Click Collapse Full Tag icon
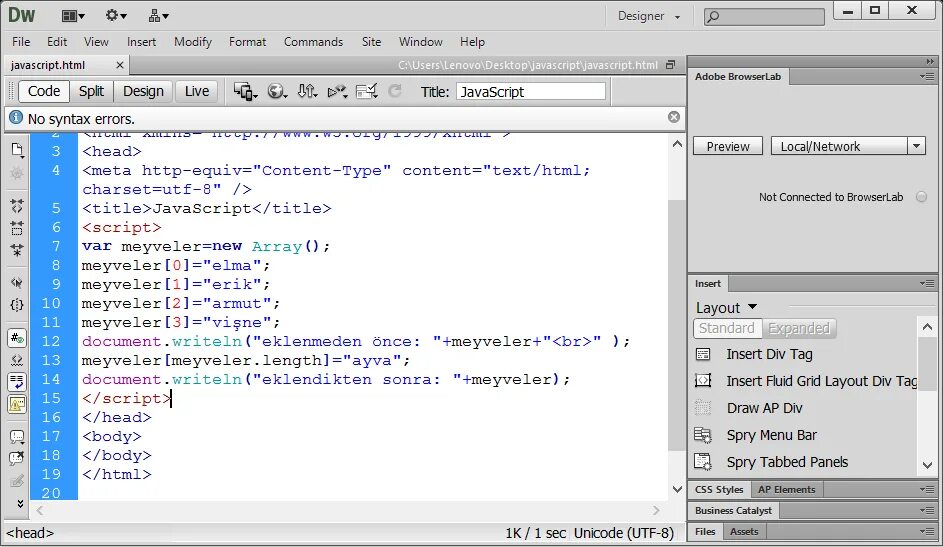The height and width of the screenshot is (547, 943). 17,206
